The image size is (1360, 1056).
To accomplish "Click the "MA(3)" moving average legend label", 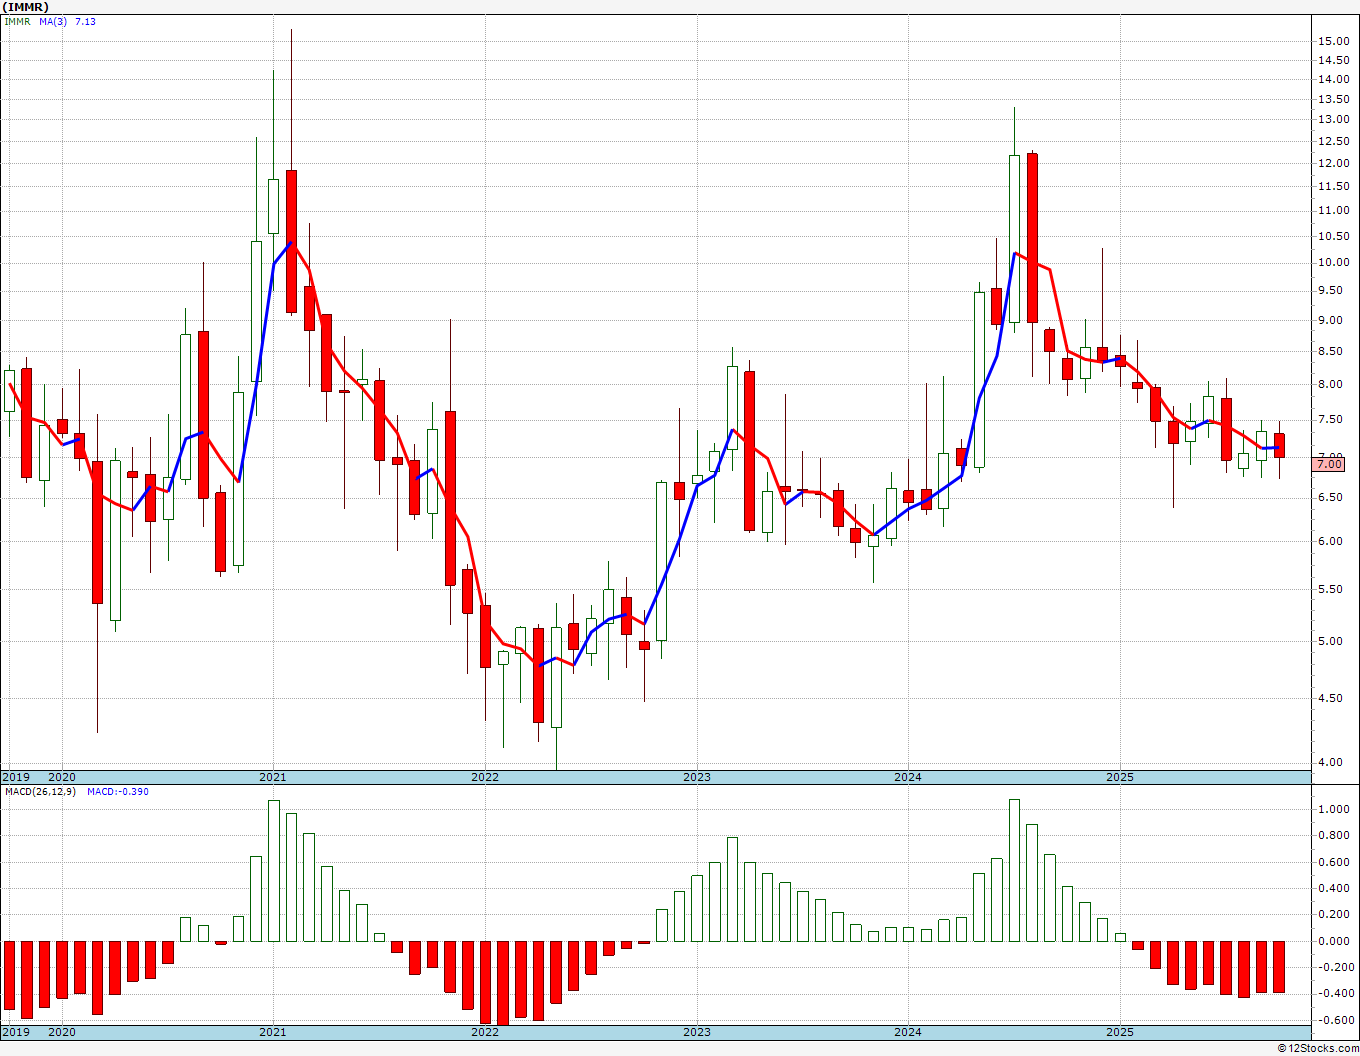I will click(53, 21).
